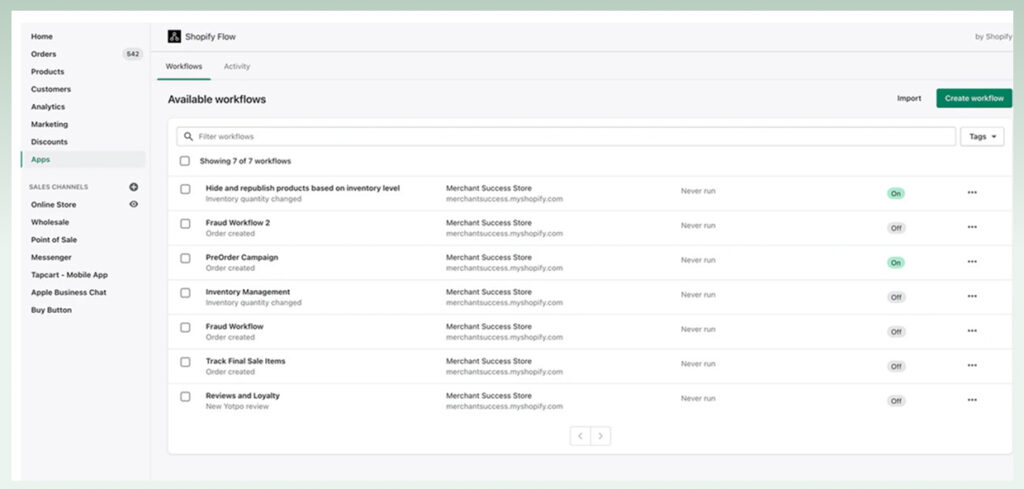
Task: Open Analytics in the sidebar
Action: [x=48, y=107]
